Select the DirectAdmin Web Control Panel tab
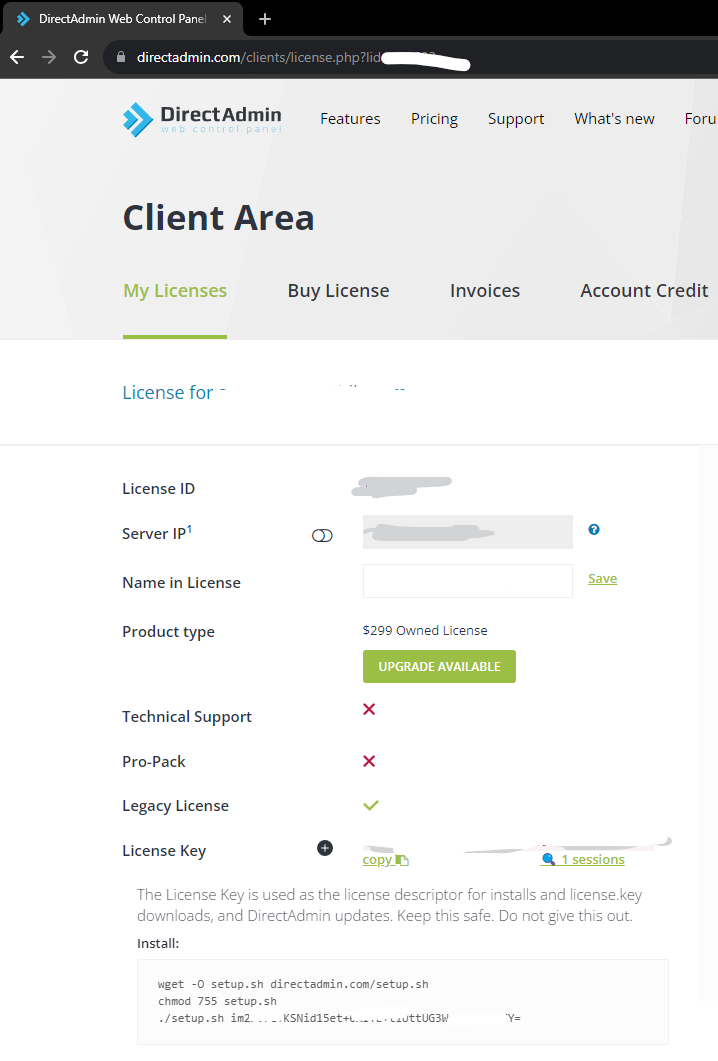Viewport: 718px width, 1061px height. [122, 19]
